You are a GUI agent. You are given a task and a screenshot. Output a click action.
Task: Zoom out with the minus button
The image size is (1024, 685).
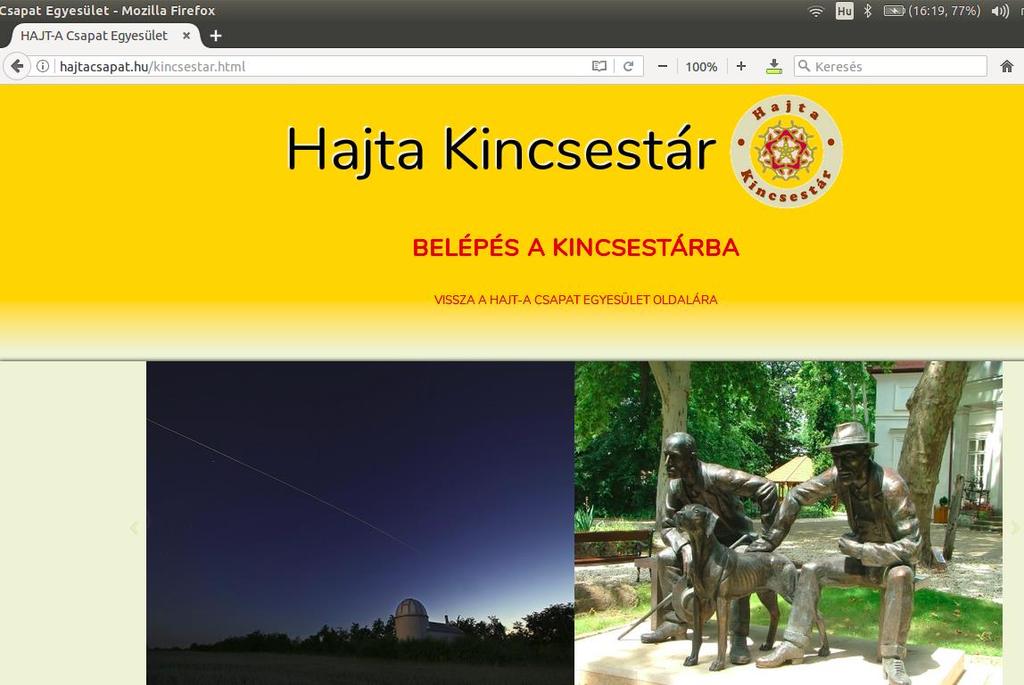pyautogui.click(x=662, y=66)
